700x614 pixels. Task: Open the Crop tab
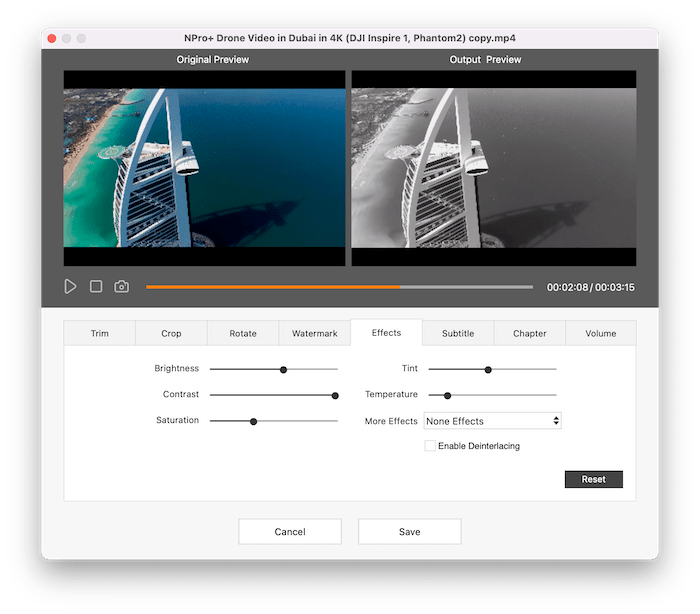pyautogui.click(x=171, y=333)
